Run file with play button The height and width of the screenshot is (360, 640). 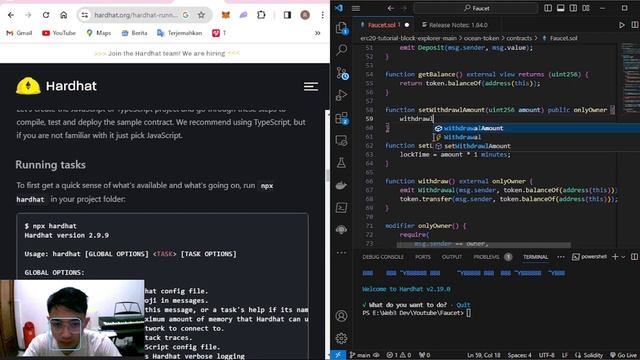click(622, 25)
